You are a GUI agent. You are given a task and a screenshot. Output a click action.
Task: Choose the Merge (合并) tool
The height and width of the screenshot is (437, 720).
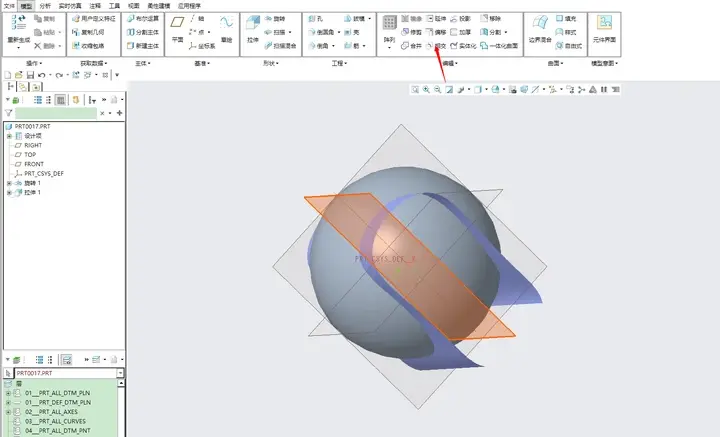click(x=411, y=46)
